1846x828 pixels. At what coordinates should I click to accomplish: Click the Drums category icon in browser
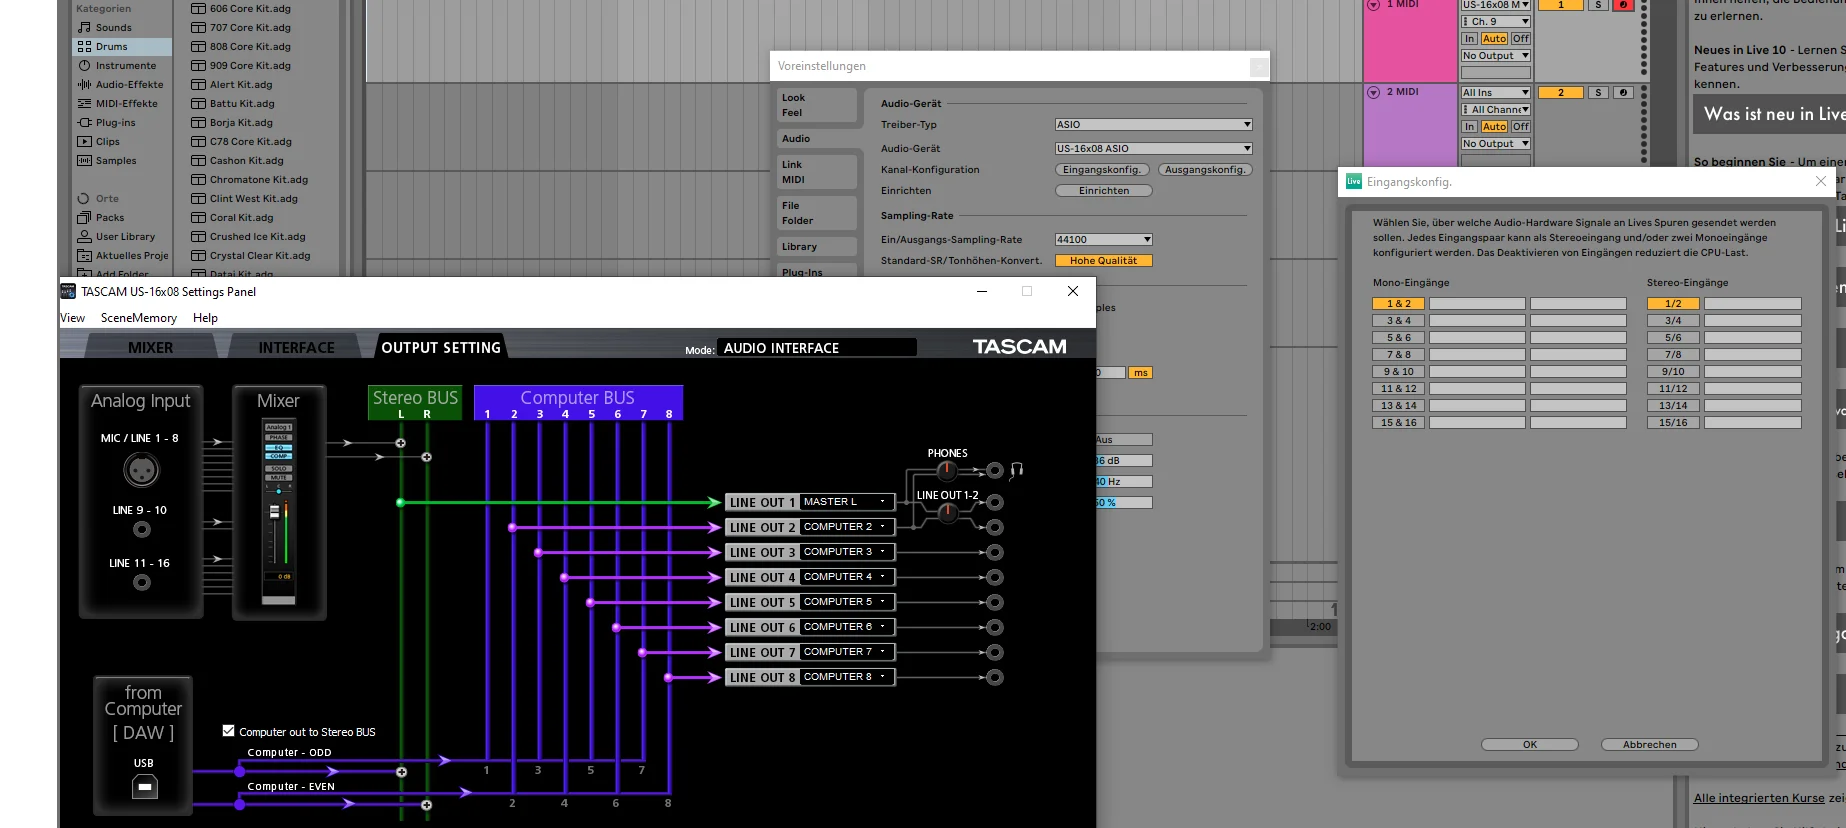pyautogui.click(x=84, y=47)
